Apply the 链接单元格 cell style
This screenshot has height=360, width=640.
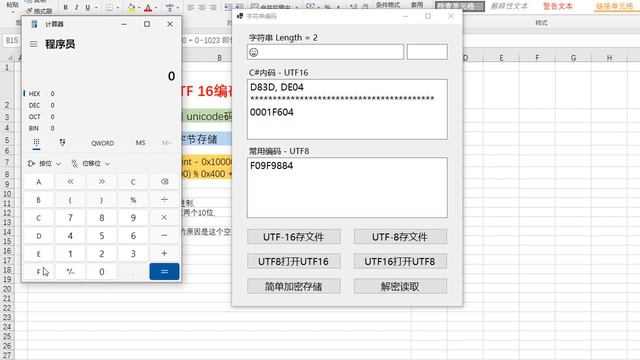[614, 6]
